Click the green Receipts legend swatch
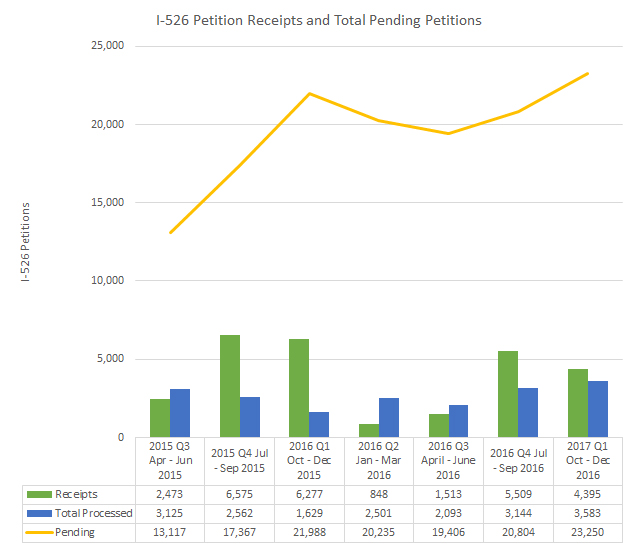Image resolution: width=637 pixels, height=549 pixels. click(40, 494)
